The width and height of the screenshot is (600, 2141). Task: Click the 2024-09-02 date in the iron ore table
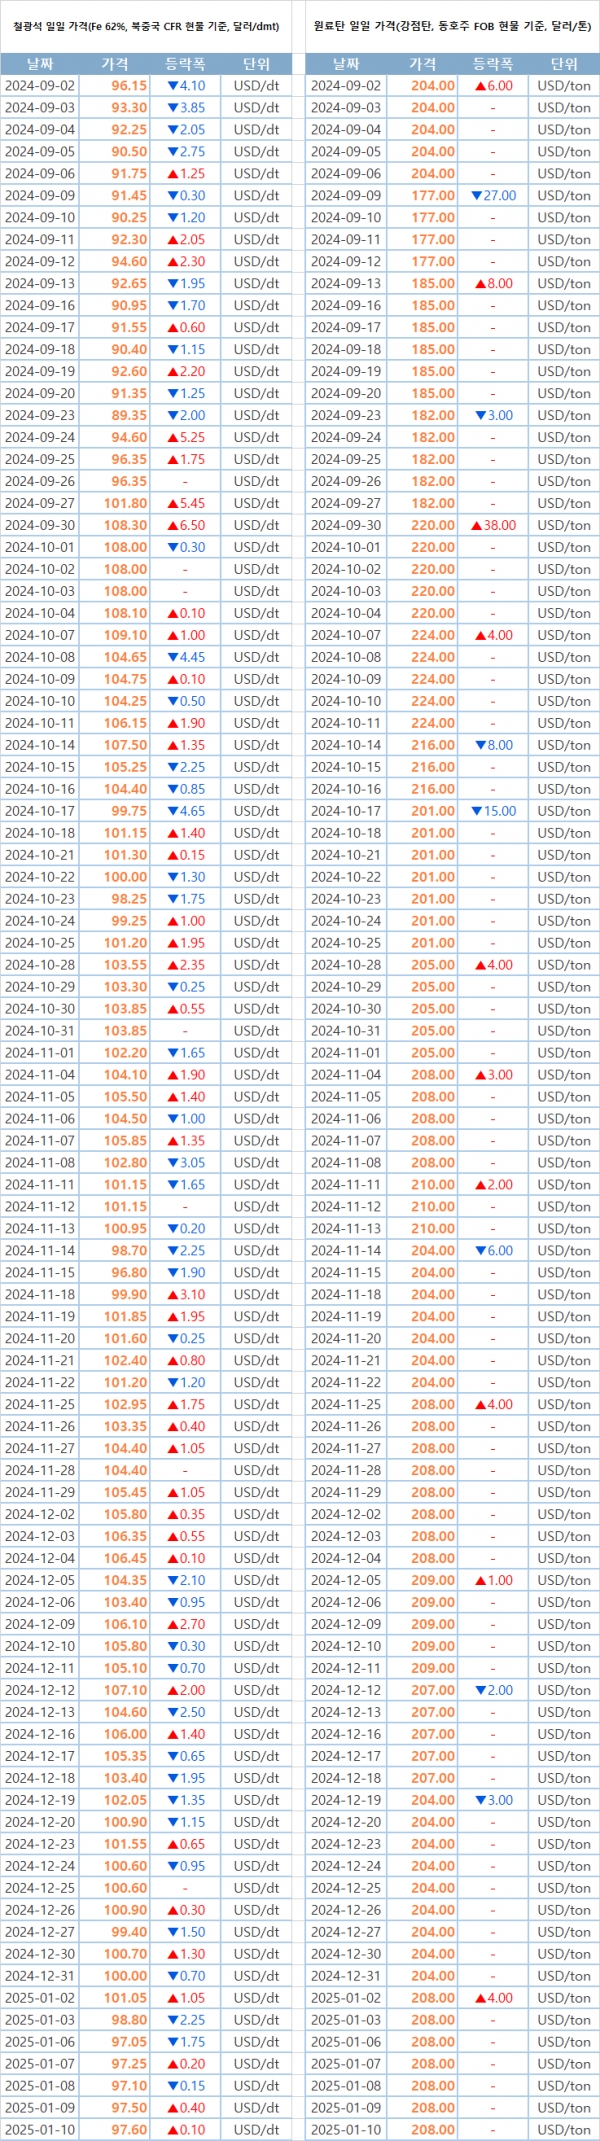pos(40,86)
